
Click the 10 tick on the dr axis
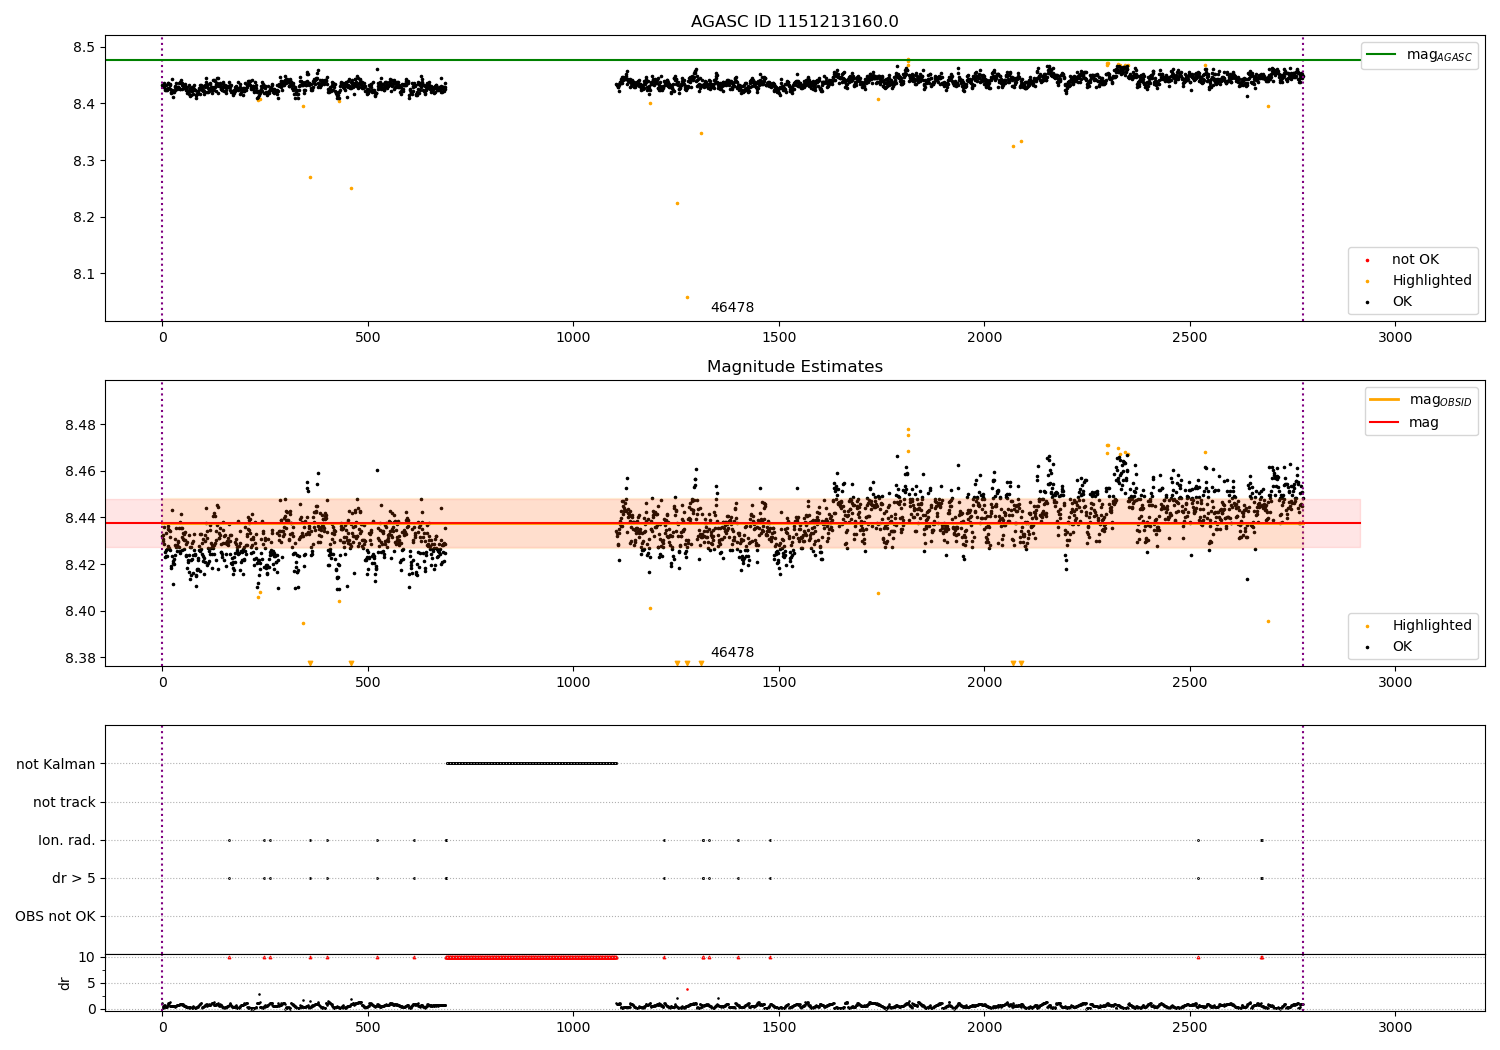click(87, 957)
